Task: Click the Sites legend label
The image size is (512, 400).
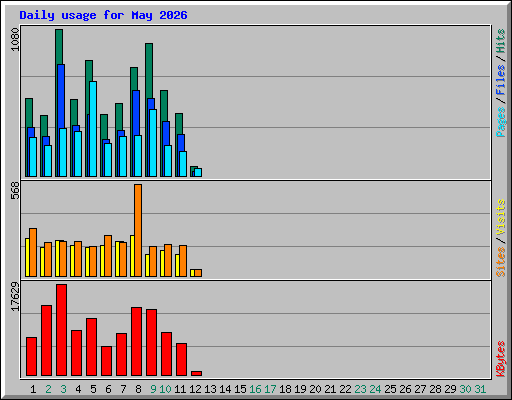Action: pos(500,262)
